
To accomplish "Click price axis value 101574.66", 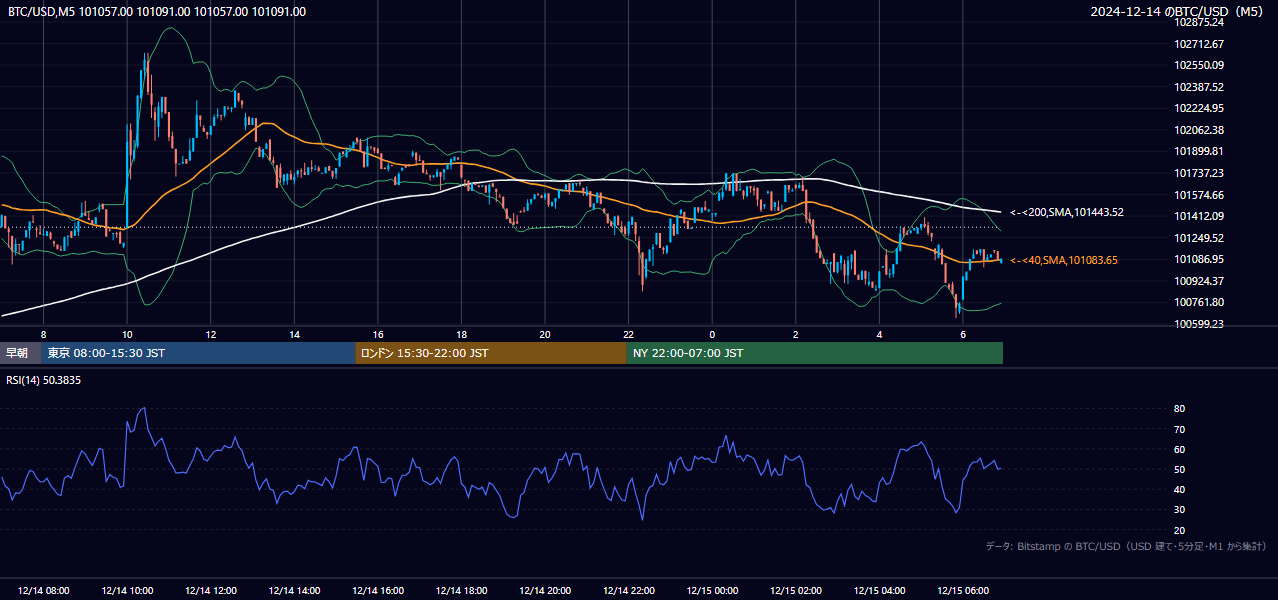I will [1199, 195].
